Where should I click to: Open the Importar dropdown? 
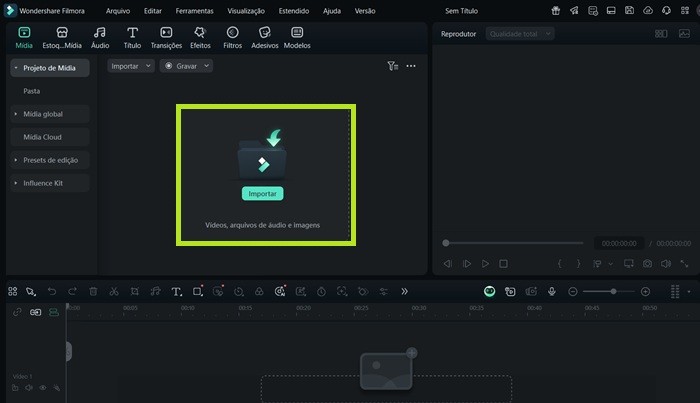click(131, 66)
